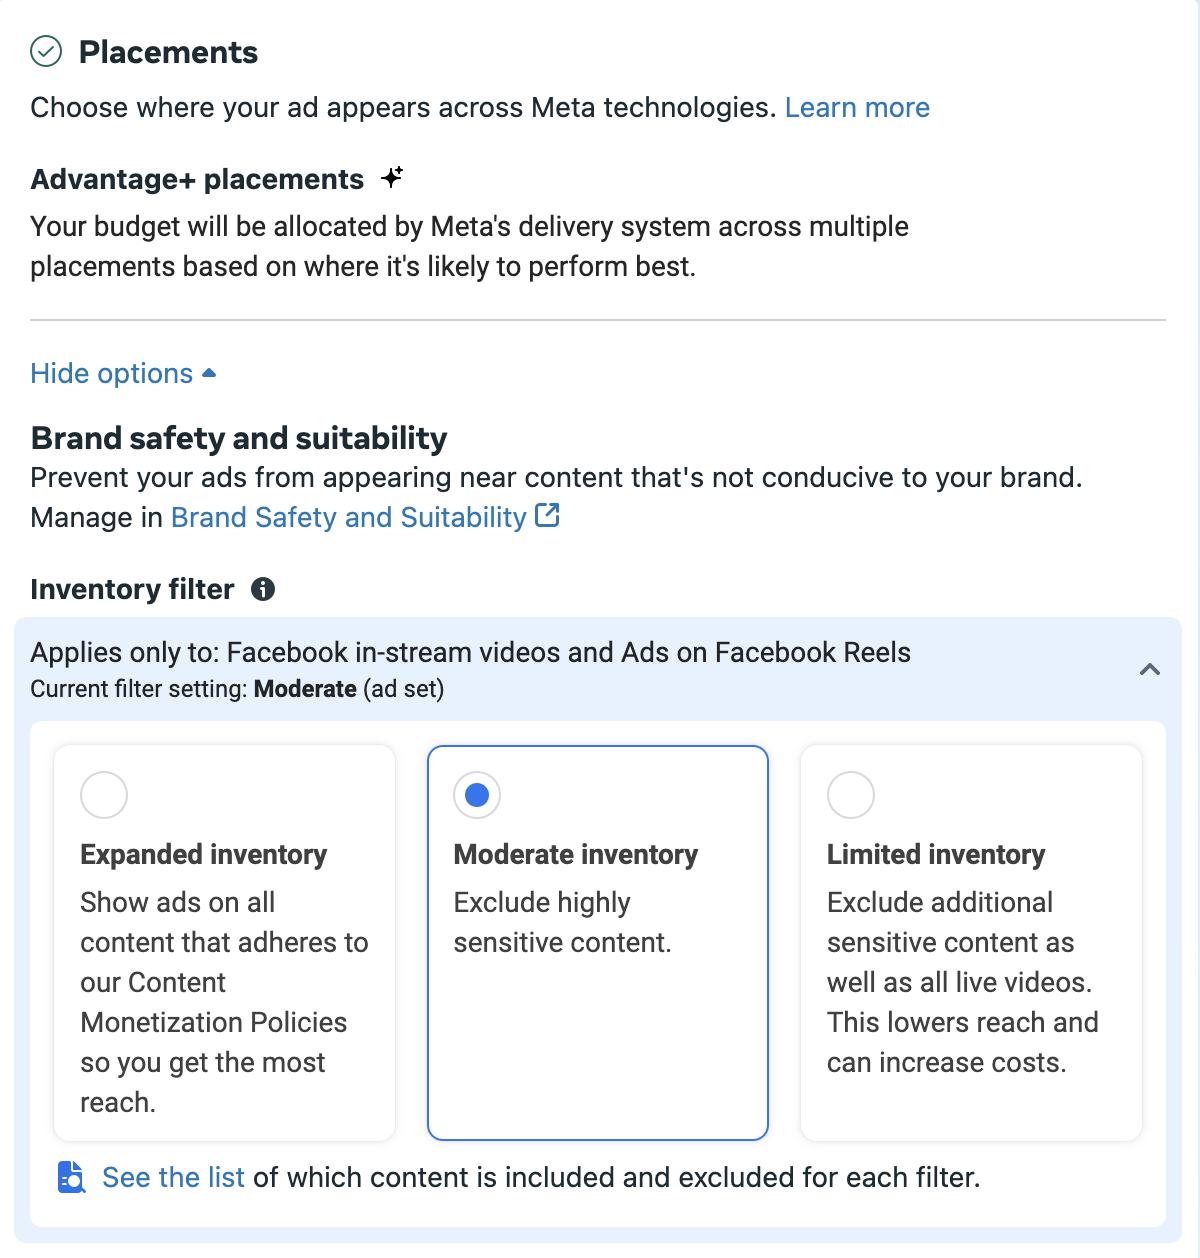Click the document search icon beside See the list
1200x1258 pixels.
[x=71, y=1177]
